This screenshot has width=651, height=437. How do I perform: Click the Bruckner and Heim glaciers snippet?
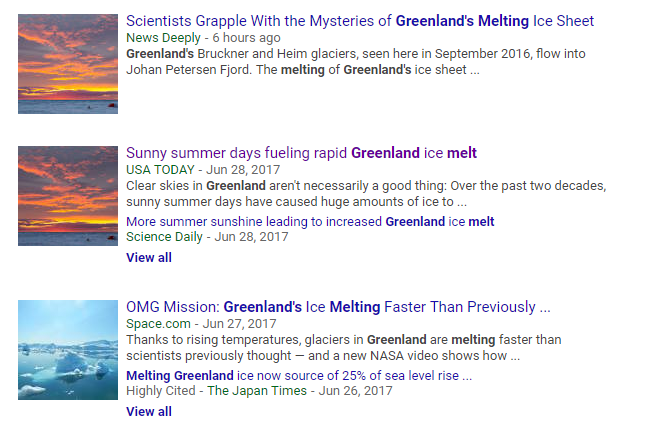click(x=366, y=61)
